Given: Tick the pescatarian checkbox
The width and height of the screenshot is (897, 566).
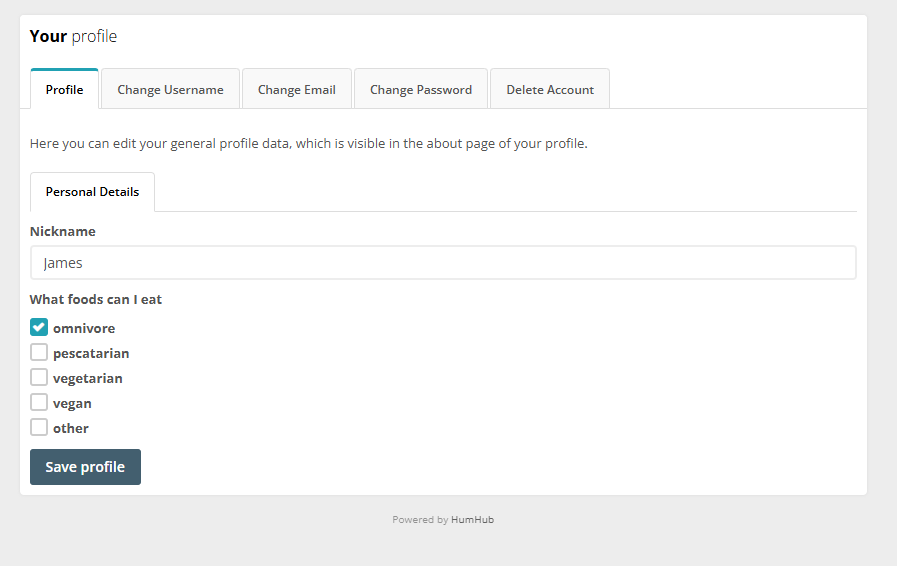Looking at the screenshot, I should [39, 352].
